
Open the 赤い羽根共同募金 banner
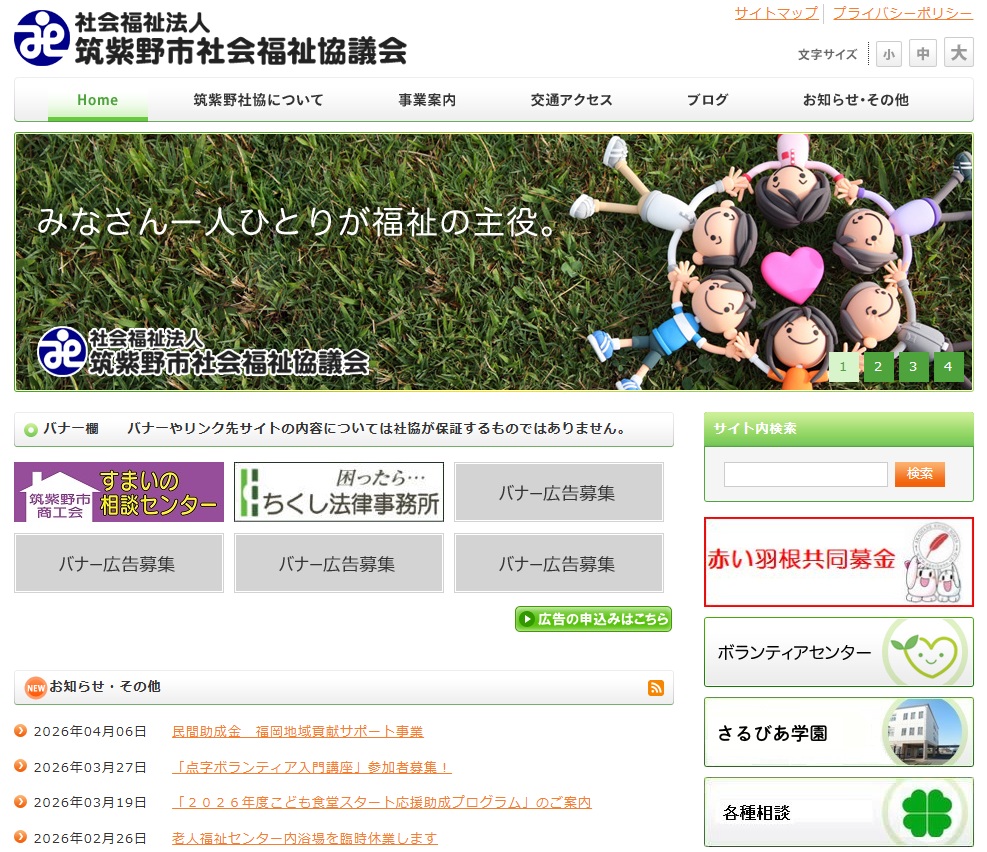pos(838,562)
